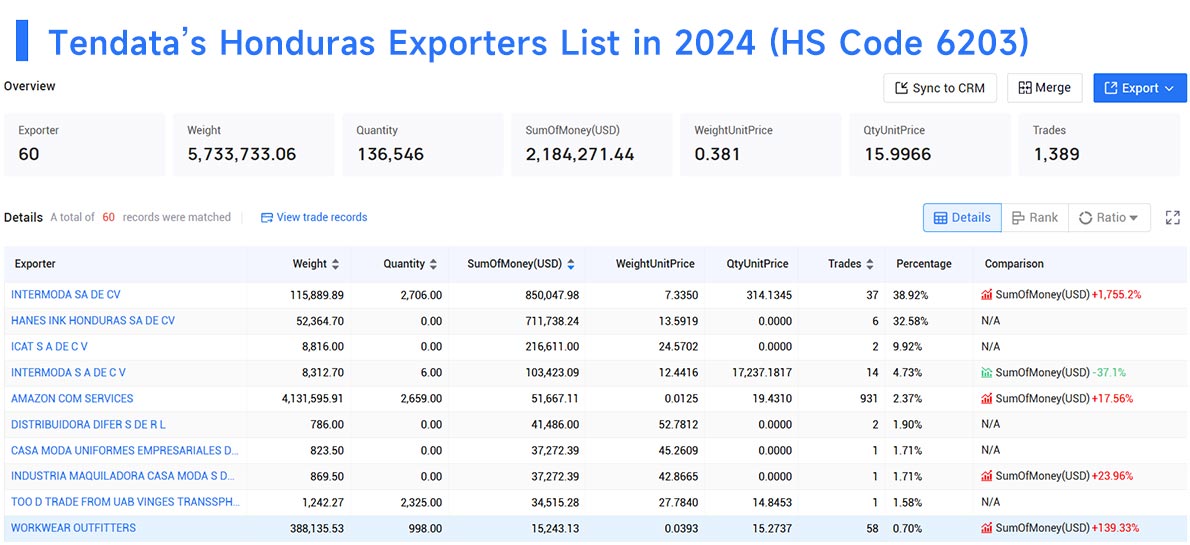Viewport: 1190px width, 545px height.
Task: Open exporter AMAZON COM SERVICES
Action: pos(72,399)
